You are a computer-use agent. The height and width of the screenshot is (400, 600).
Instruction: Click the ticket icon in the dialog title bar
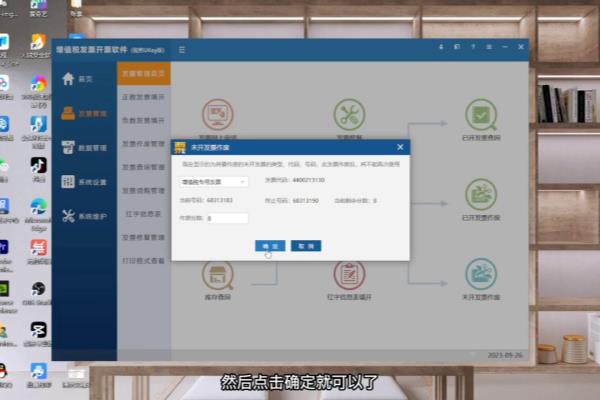[x=180, y=147]
